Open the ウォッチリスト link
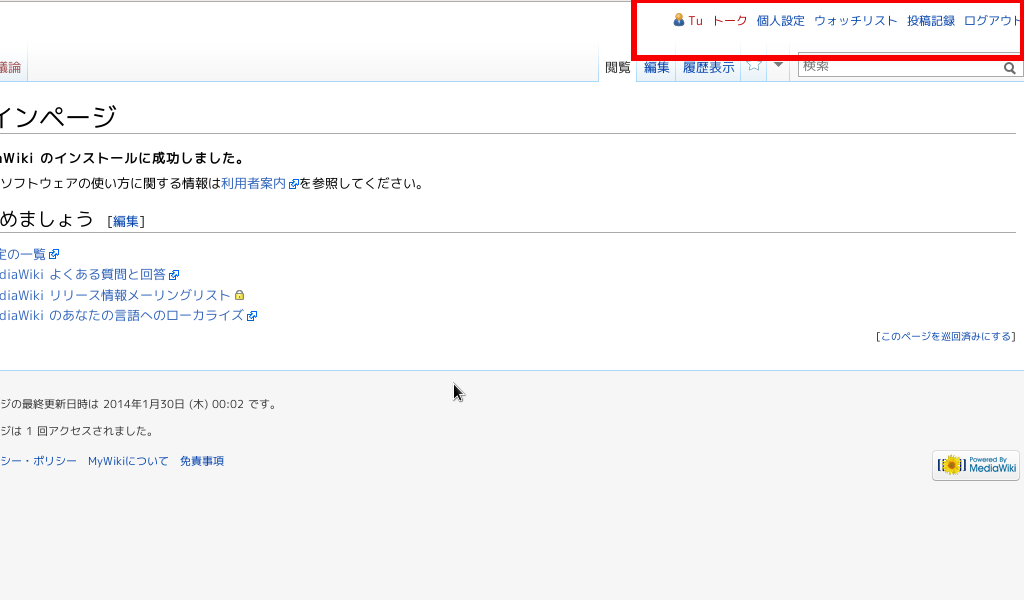The width and height of the screenshot is (1024, 600). pos(855,20)
